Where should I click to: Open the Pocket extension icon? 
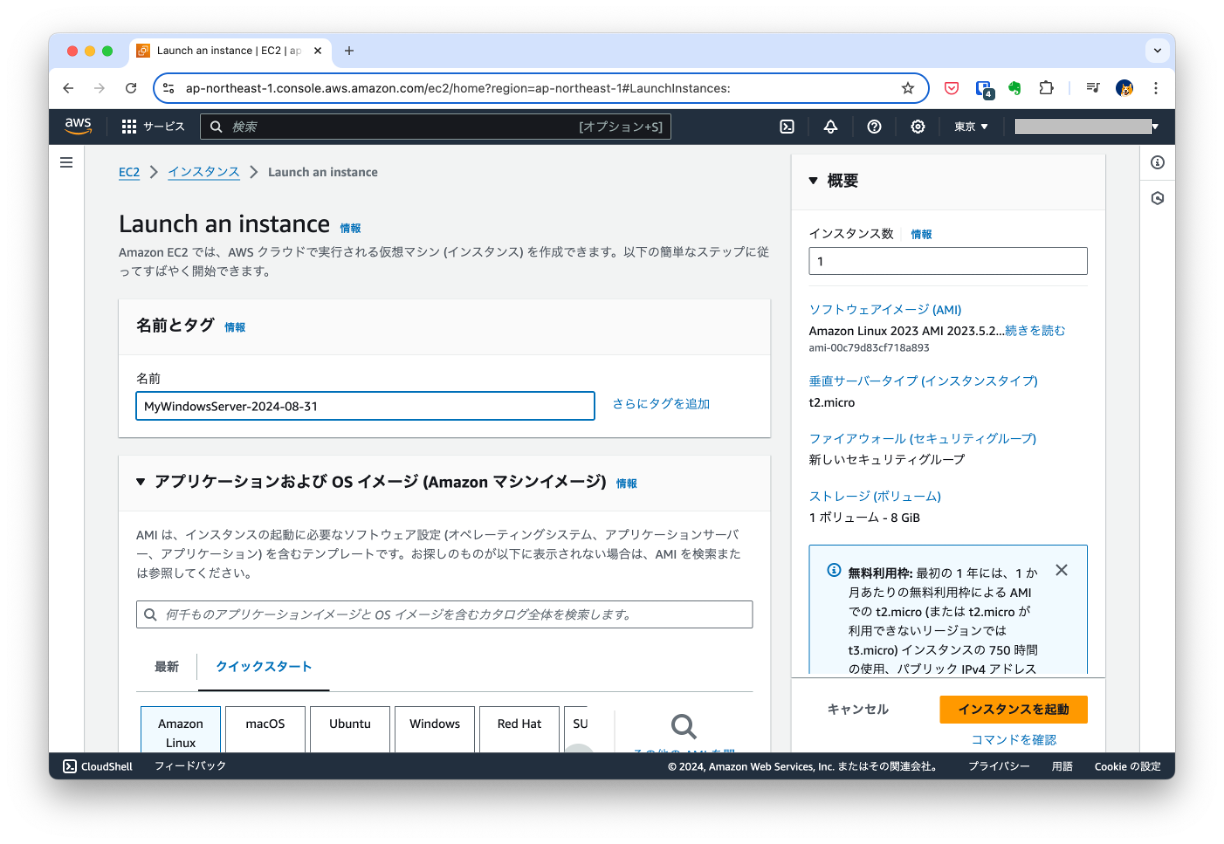[x=952, y=88]
